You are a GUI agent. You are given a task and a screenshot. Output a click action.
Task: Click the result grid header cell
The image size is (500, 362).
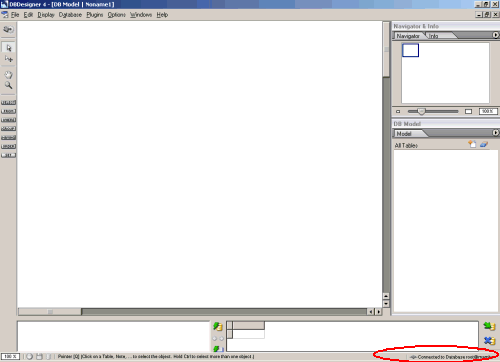click(249, 325)
